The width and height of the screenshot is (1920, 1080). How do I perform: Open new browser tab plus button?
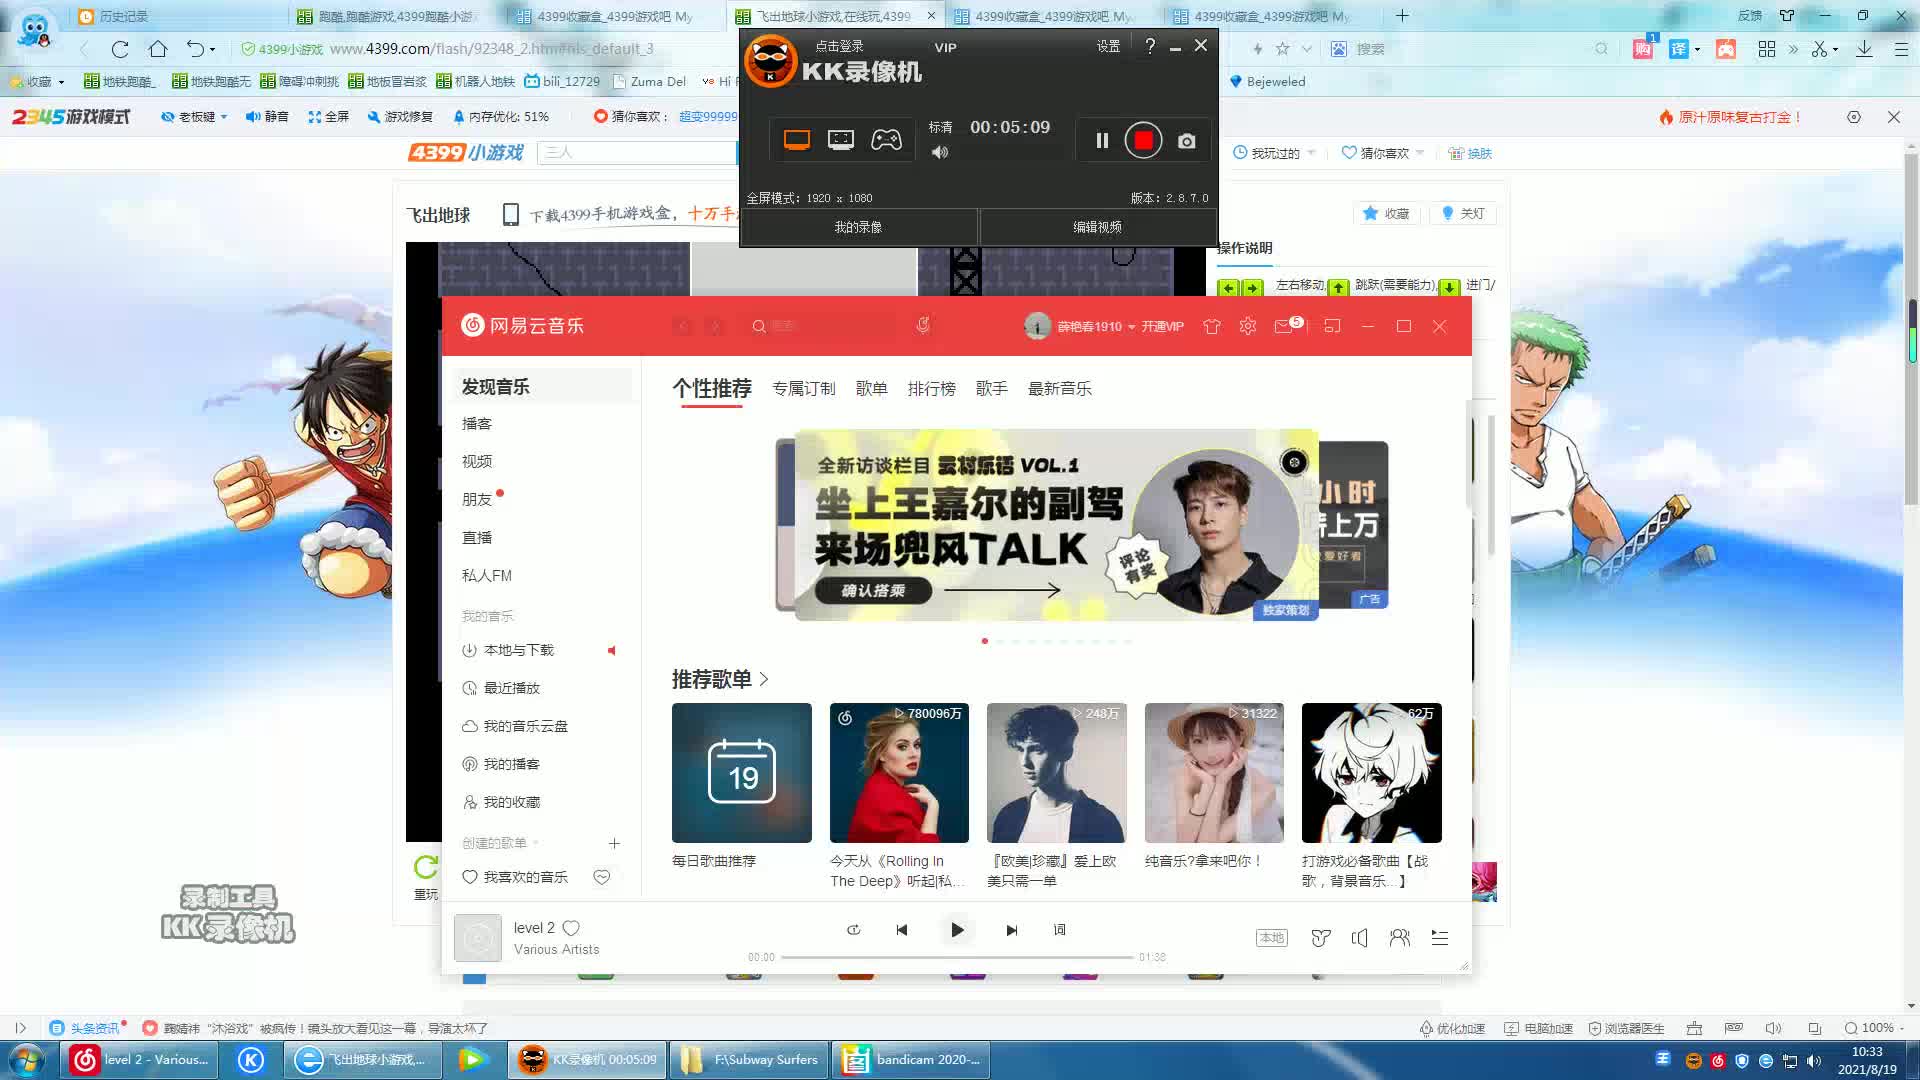click(x=1402, y=15)
